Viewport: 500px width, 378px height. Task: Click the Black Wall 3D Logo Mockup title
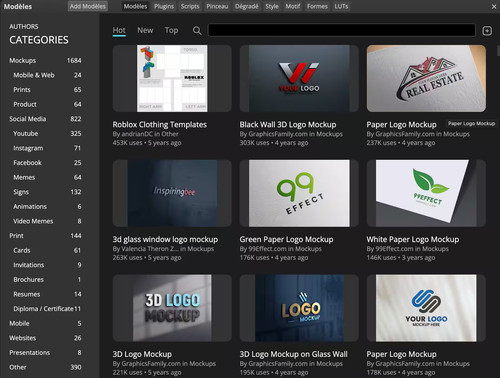(x=288, y=125)
